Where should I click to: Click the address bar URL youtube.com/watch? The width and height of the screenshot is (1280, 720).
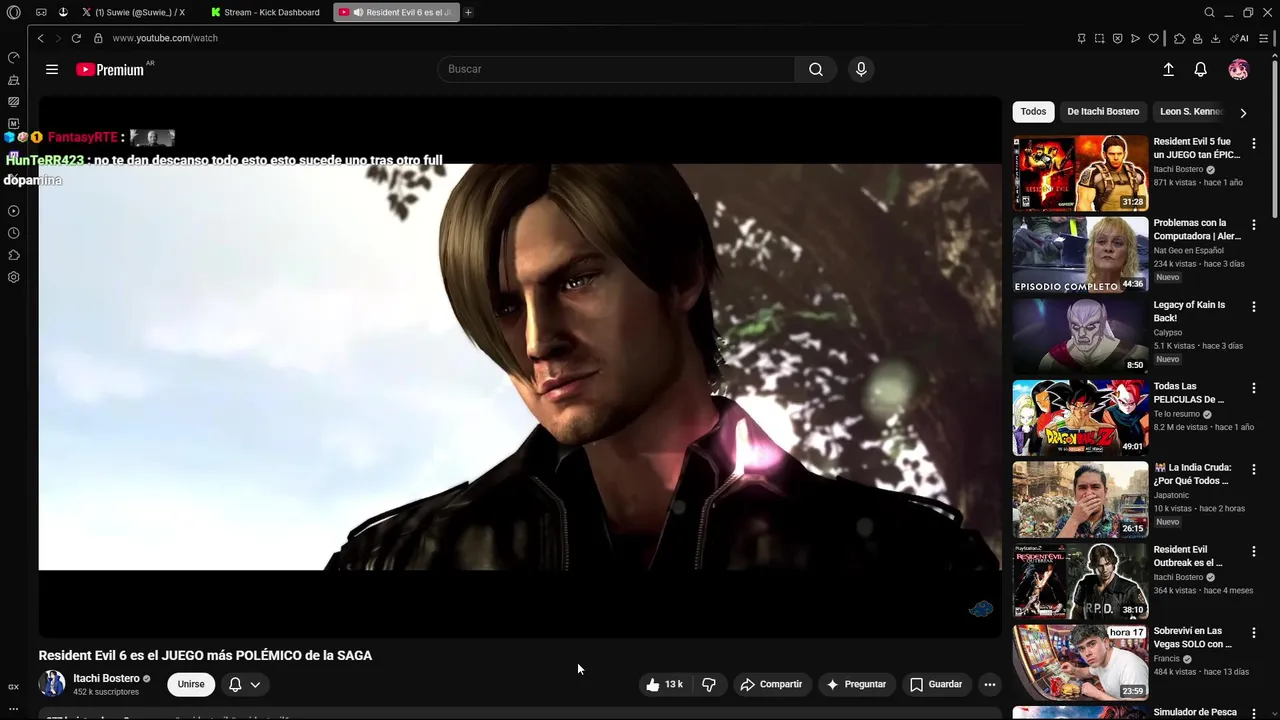tap(165, 38)
